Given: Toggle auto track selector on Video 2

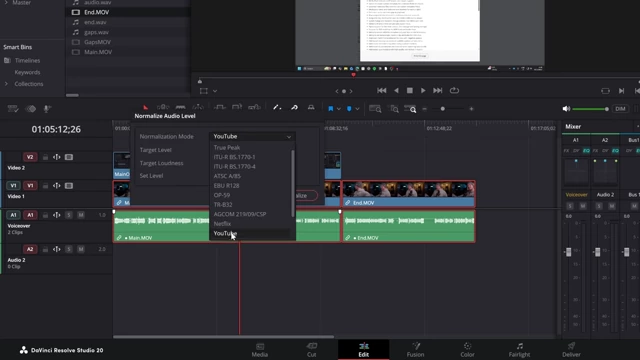Looking at the screenshot, I should tap(57, 157).
